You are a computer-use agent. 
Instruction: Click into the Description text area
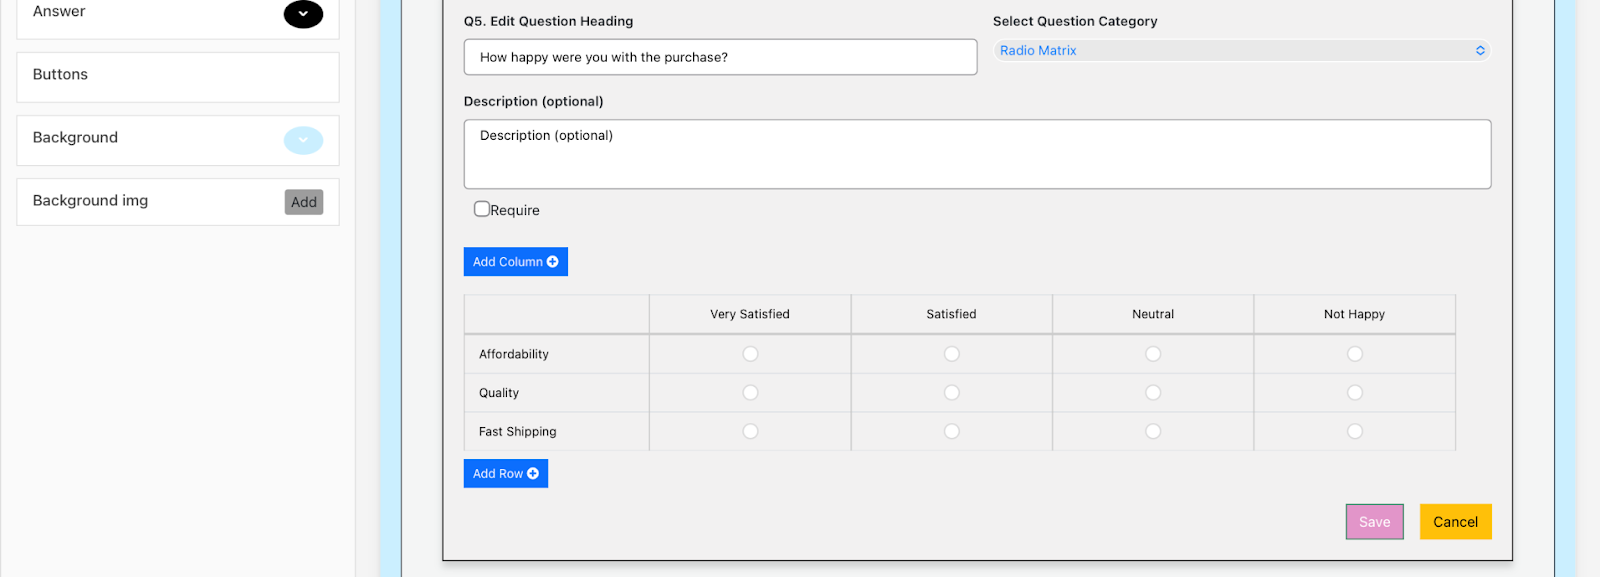click(977, 154)
